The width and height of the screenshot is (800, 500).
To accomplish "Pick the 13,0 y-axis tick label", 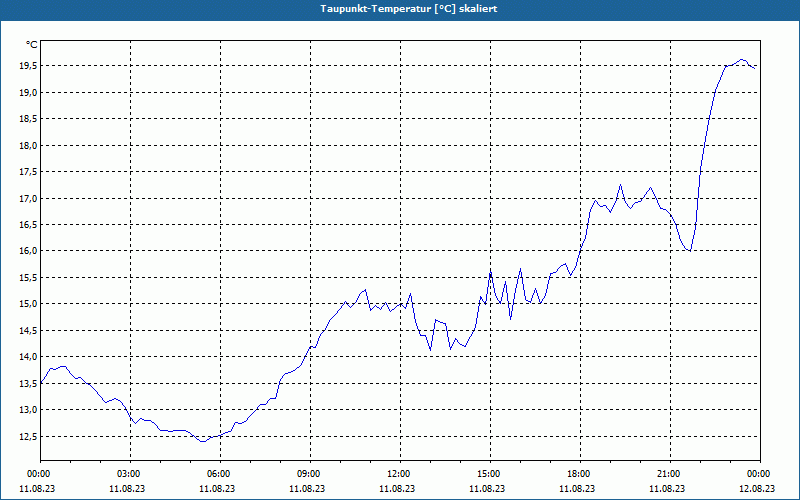I will 28,410.
